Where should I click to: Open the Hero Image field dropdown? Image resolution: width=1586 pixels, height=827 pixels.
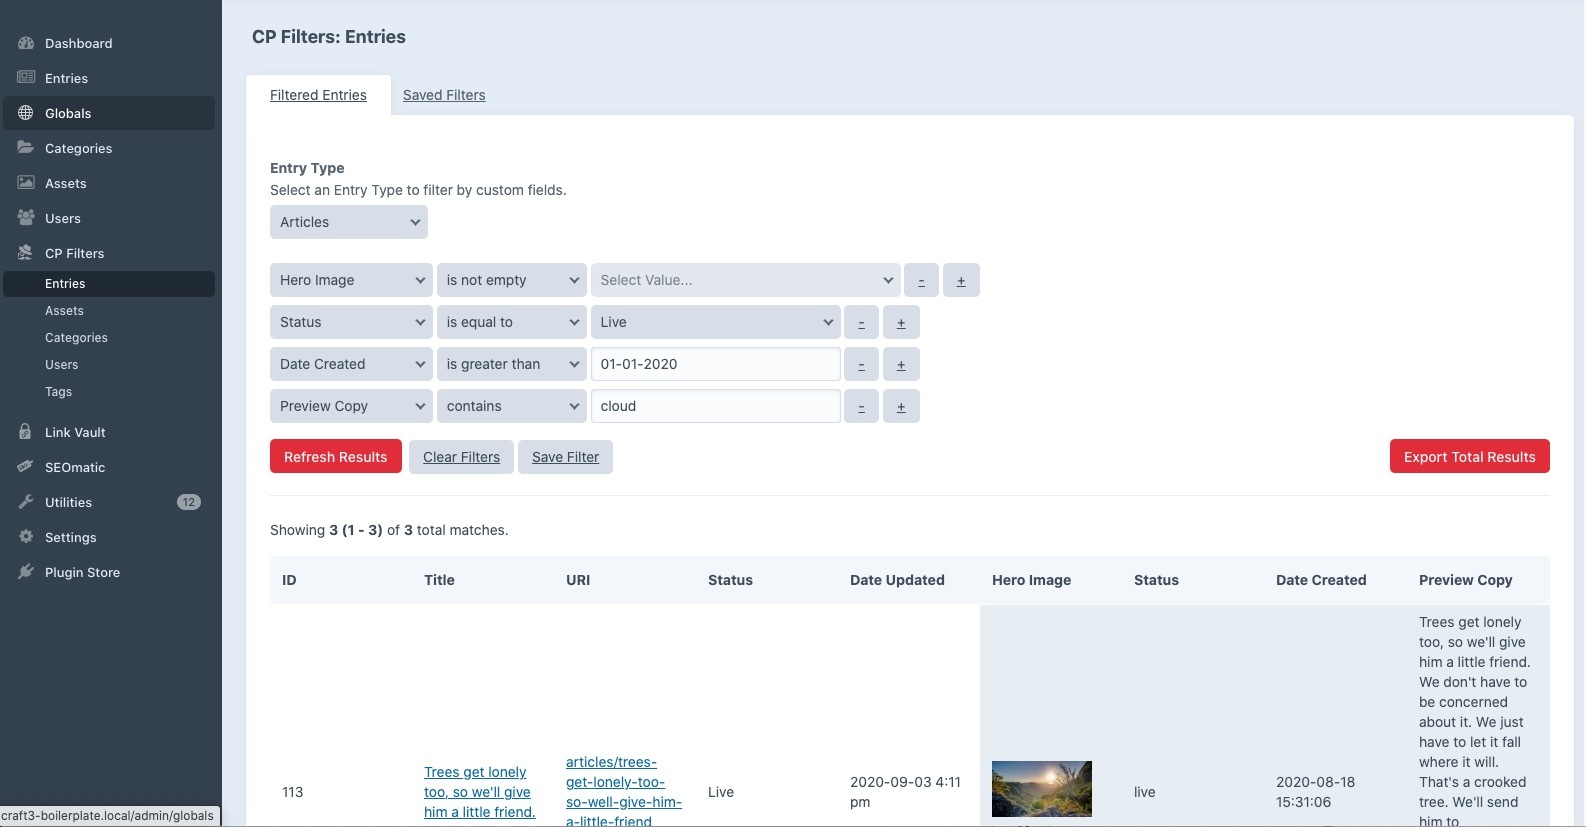coord(351,280)
